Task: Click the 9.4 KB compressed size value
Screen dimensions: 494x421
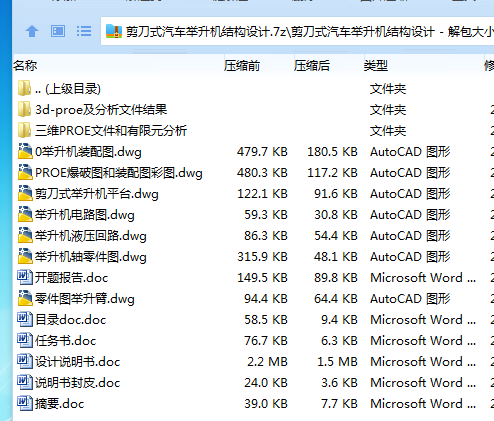Action: tap(339, 320)
